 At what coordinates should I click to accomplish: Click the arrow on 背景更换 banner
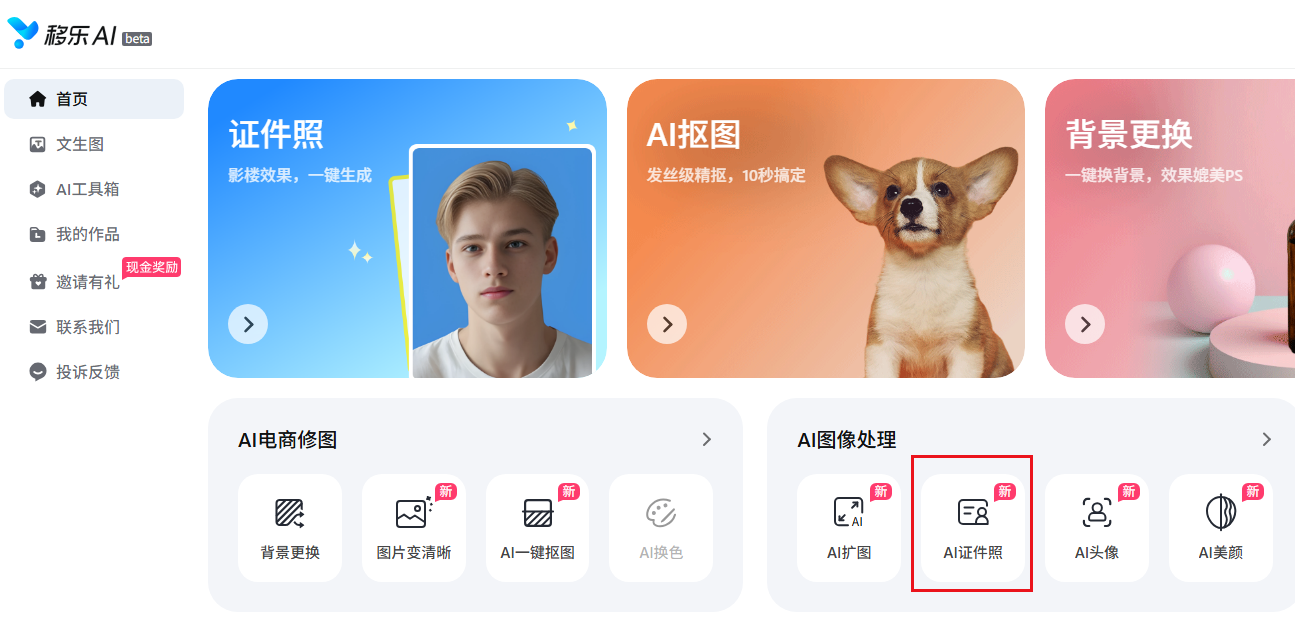pos(1085,324)
